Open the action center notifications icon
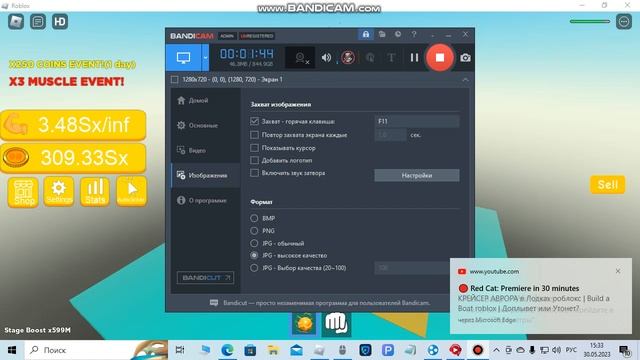Viewport: 640px width, 360px height. [x=624, y=350]
